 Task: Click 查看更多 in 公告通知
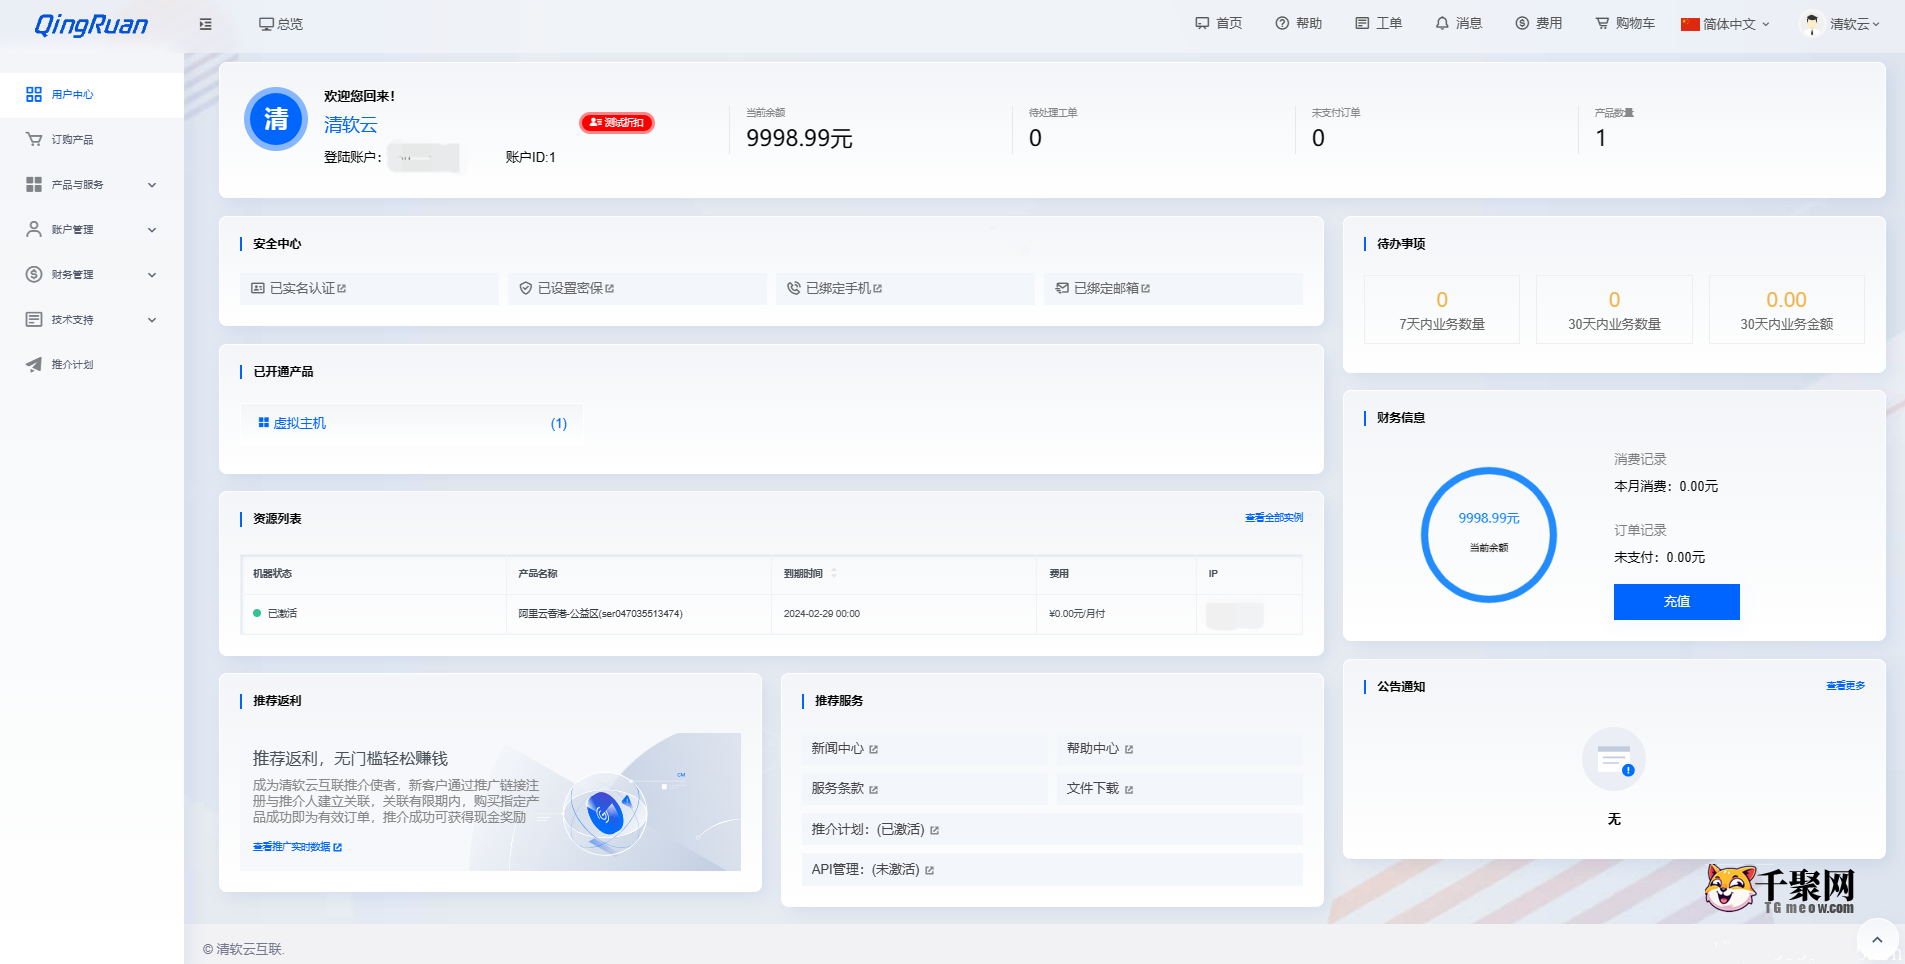click(1846, 685)
